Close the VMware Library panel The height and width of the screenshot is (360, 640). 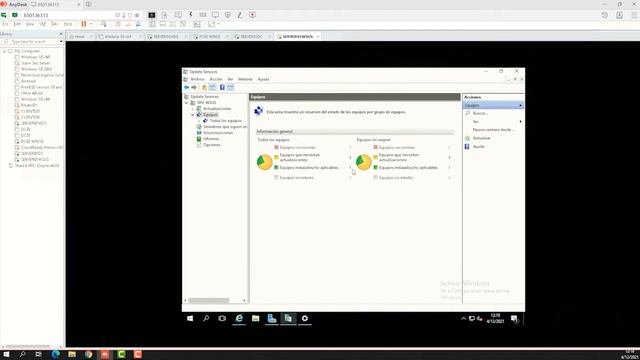click(61, 34)
